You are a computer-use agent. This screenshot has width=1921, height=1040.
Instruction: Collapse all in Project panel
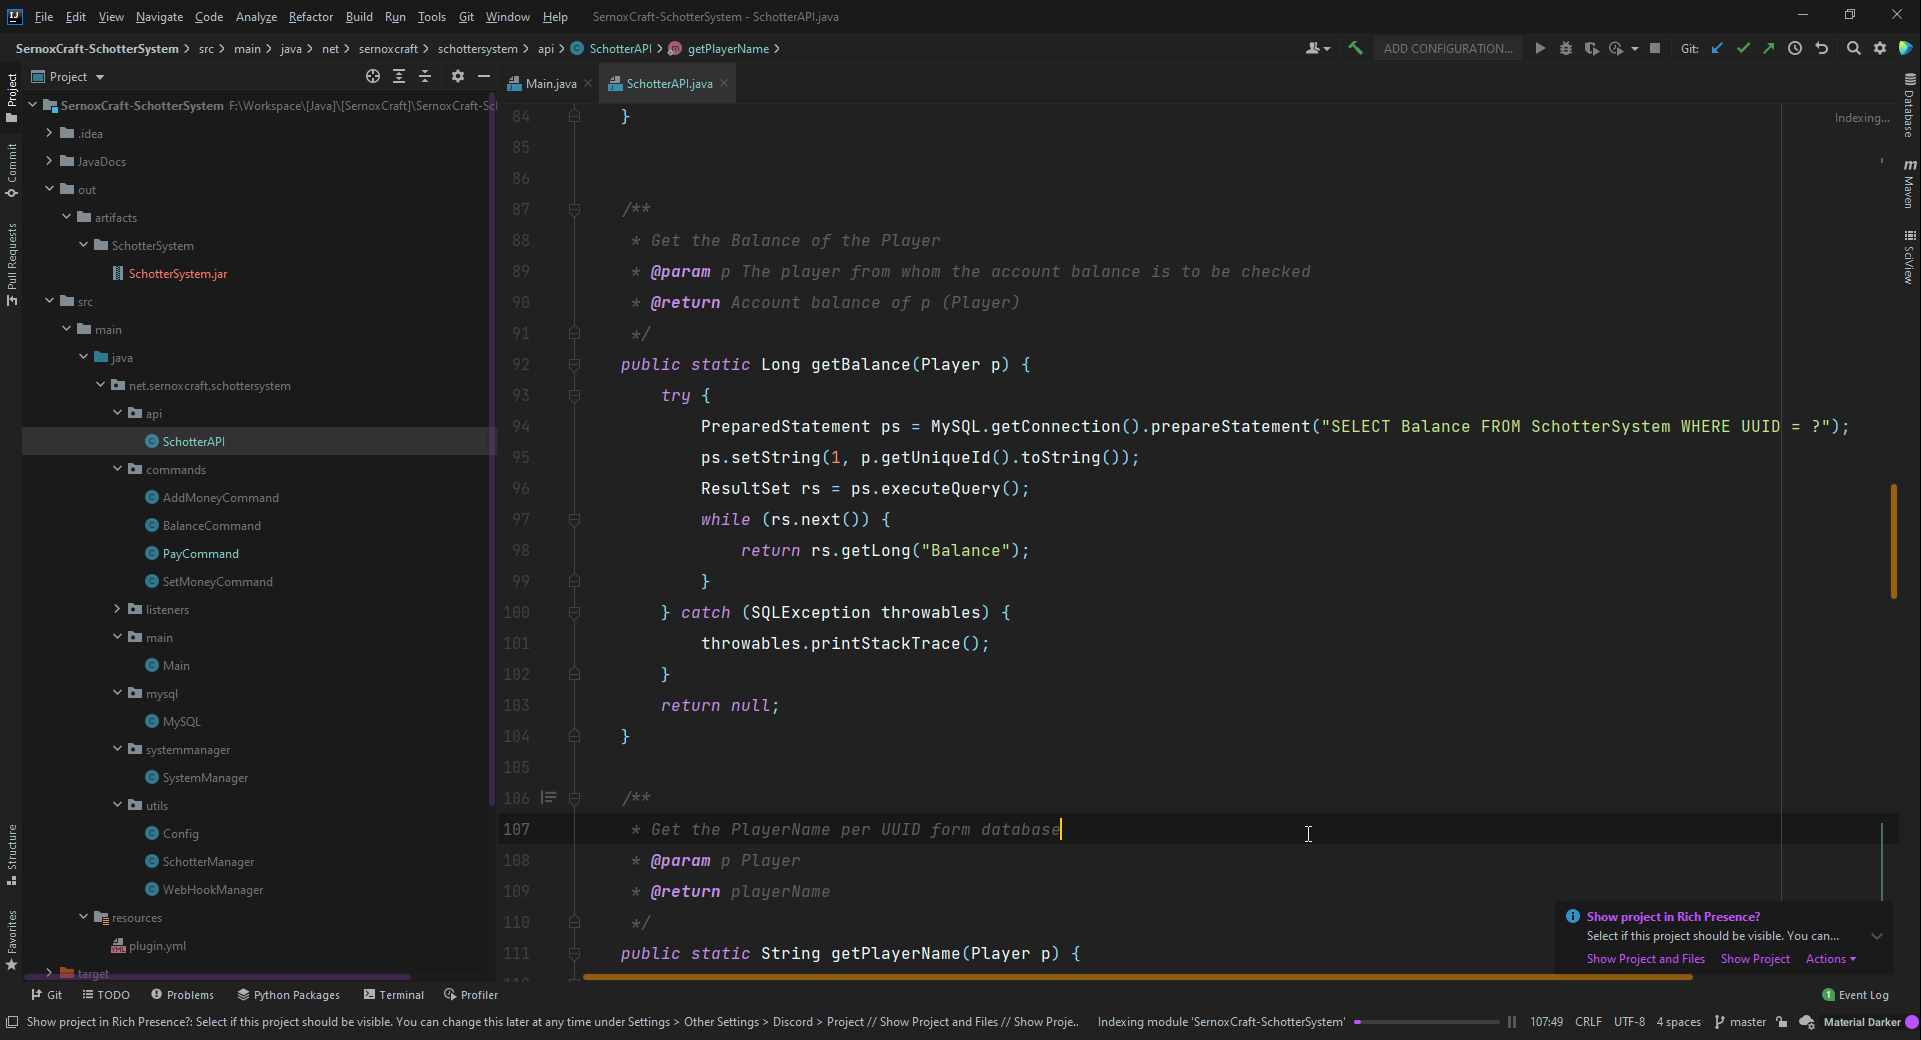click(425, 76)
